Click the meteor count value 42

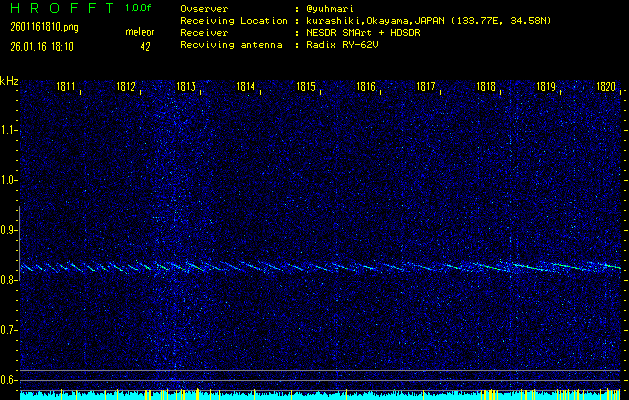click(x=145, y=46)
